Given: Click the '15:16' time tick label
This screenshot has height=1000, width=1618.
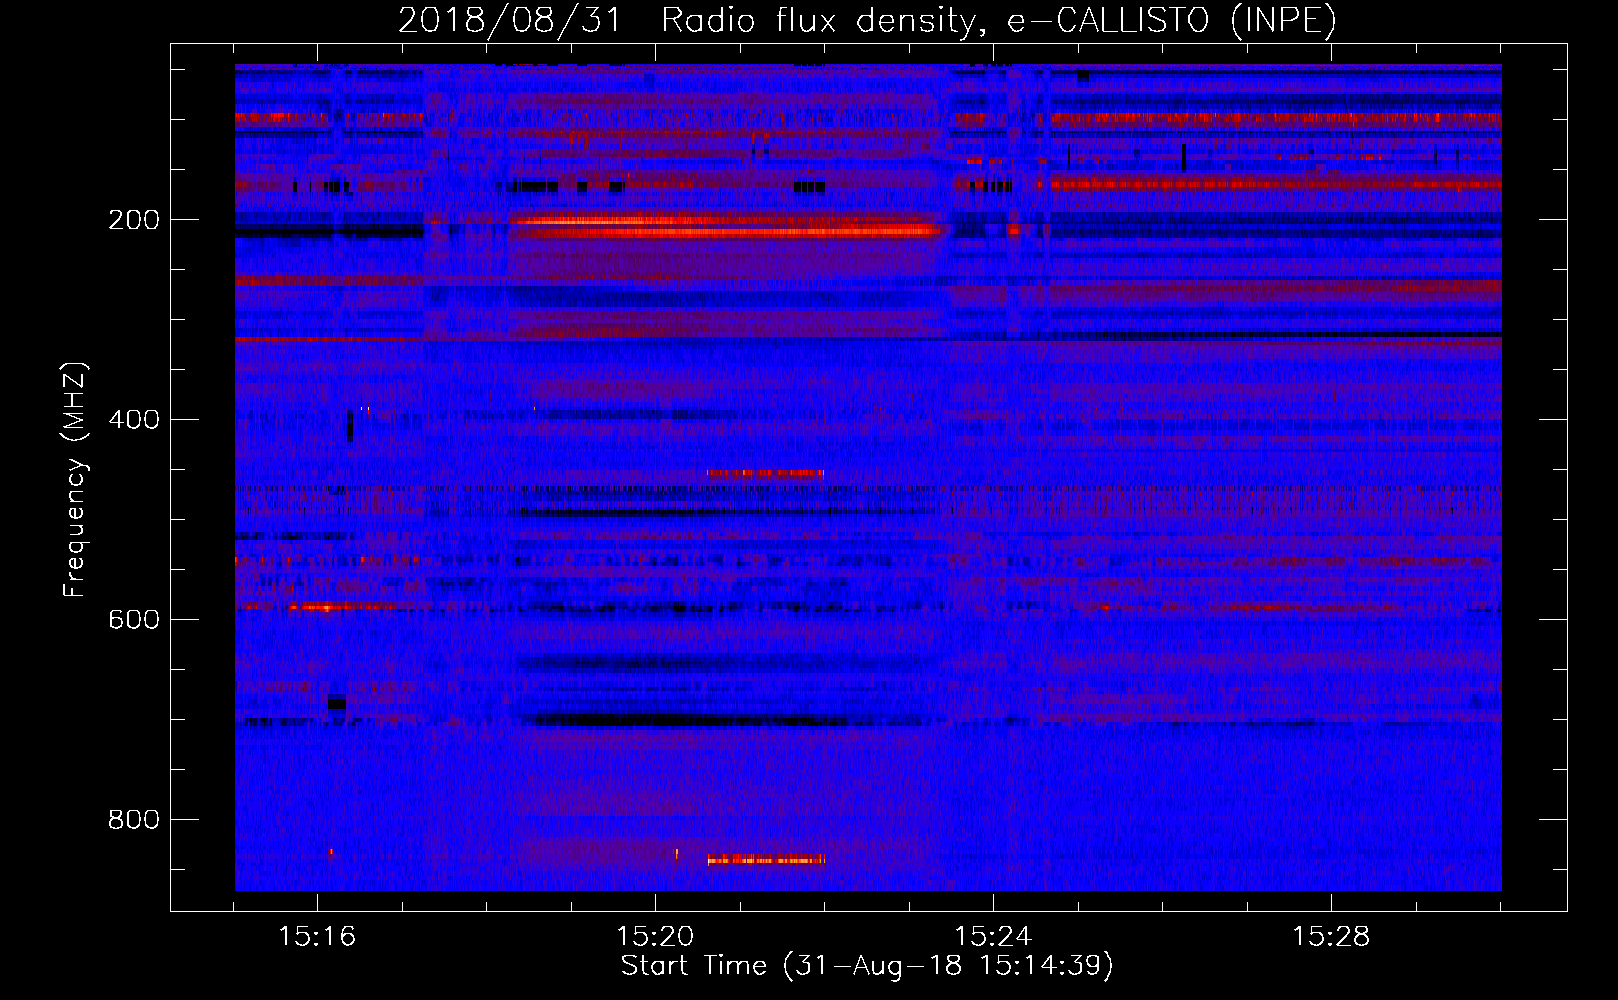Looking at the screenshot, I should click(317, 937).
